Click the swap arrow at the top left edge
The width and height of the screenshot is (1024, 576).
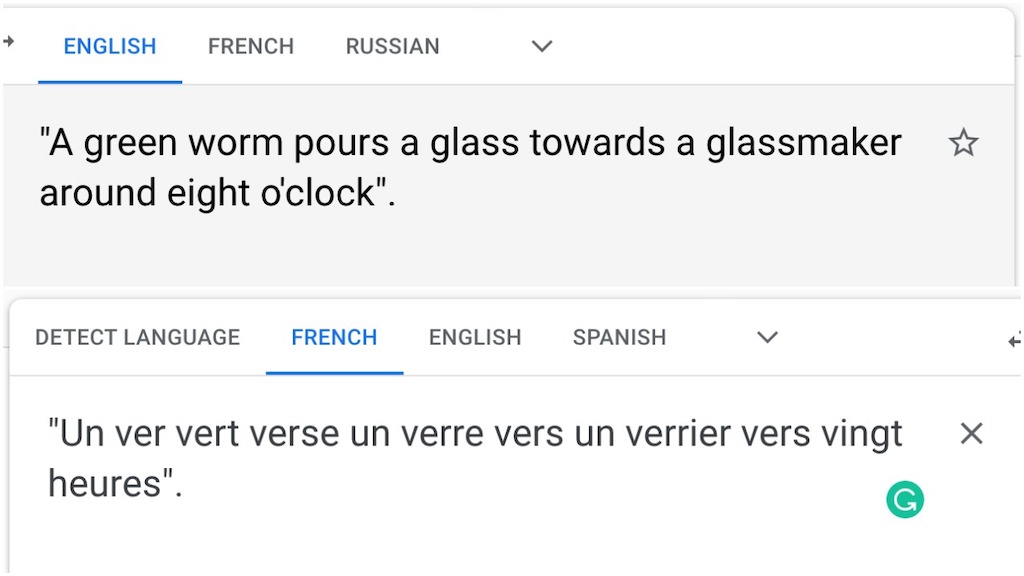coord(8,42)
